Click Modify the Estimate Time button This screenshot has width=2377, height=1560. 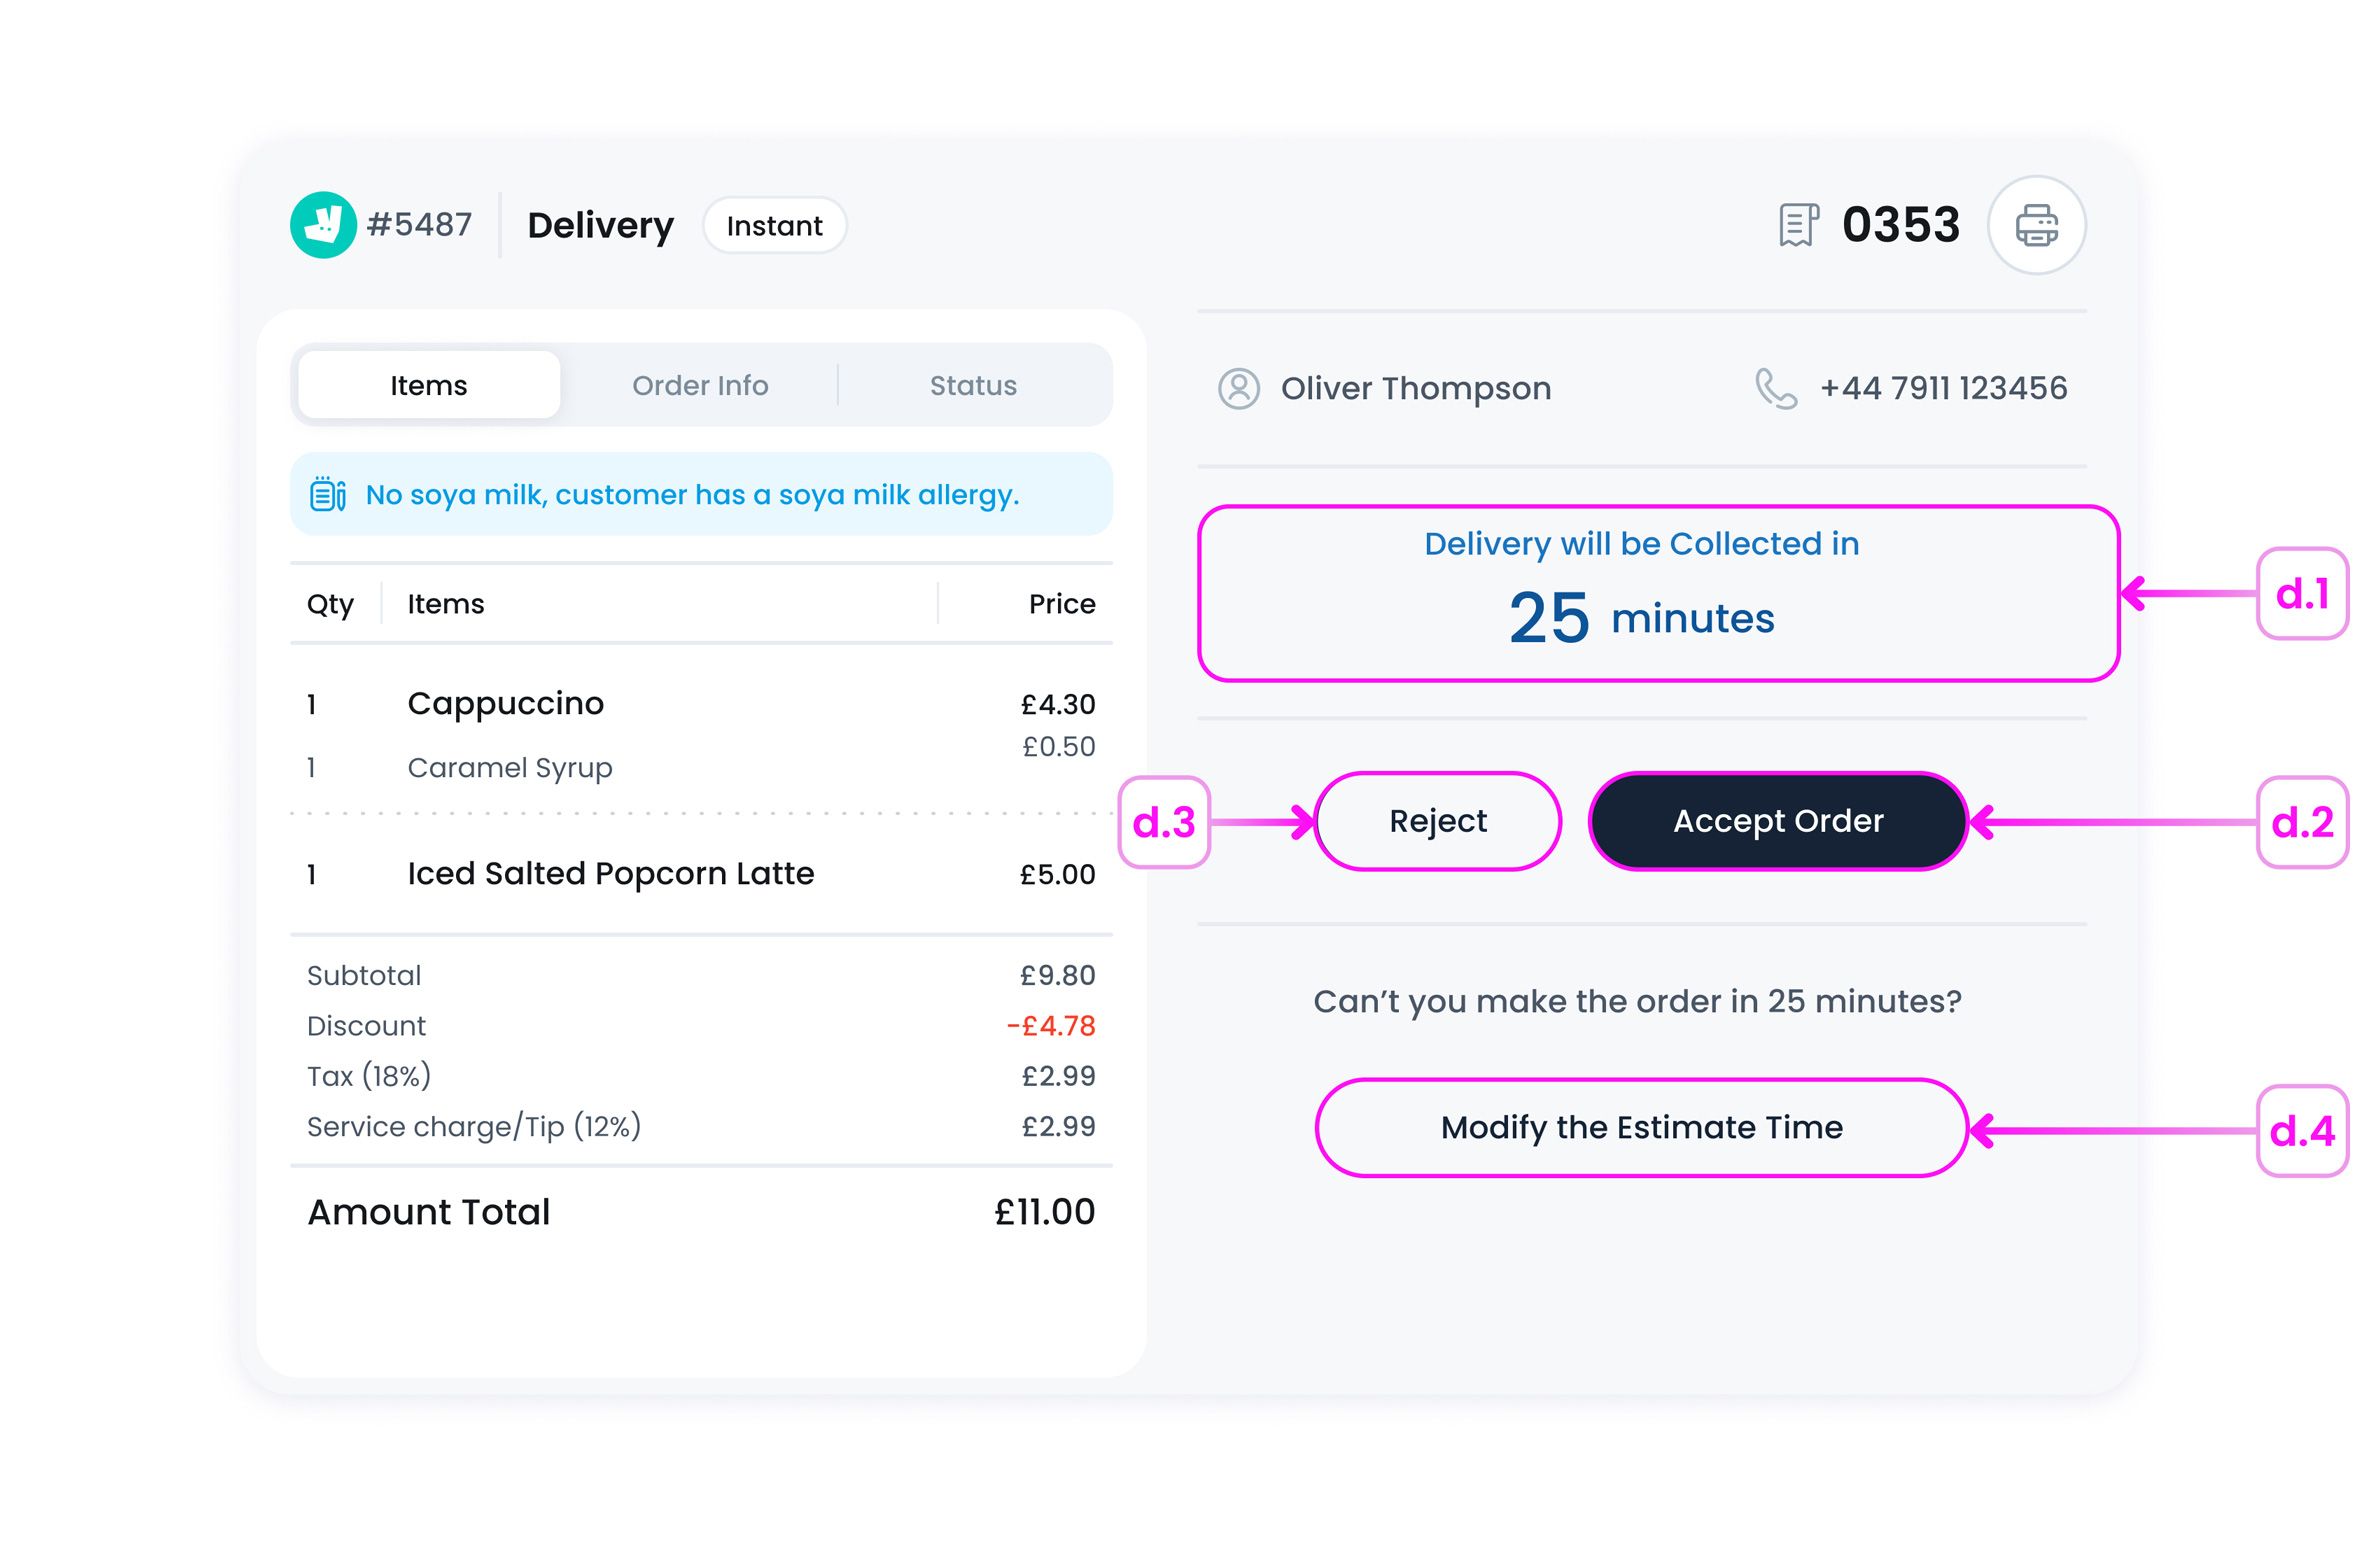point(1640,1127)
